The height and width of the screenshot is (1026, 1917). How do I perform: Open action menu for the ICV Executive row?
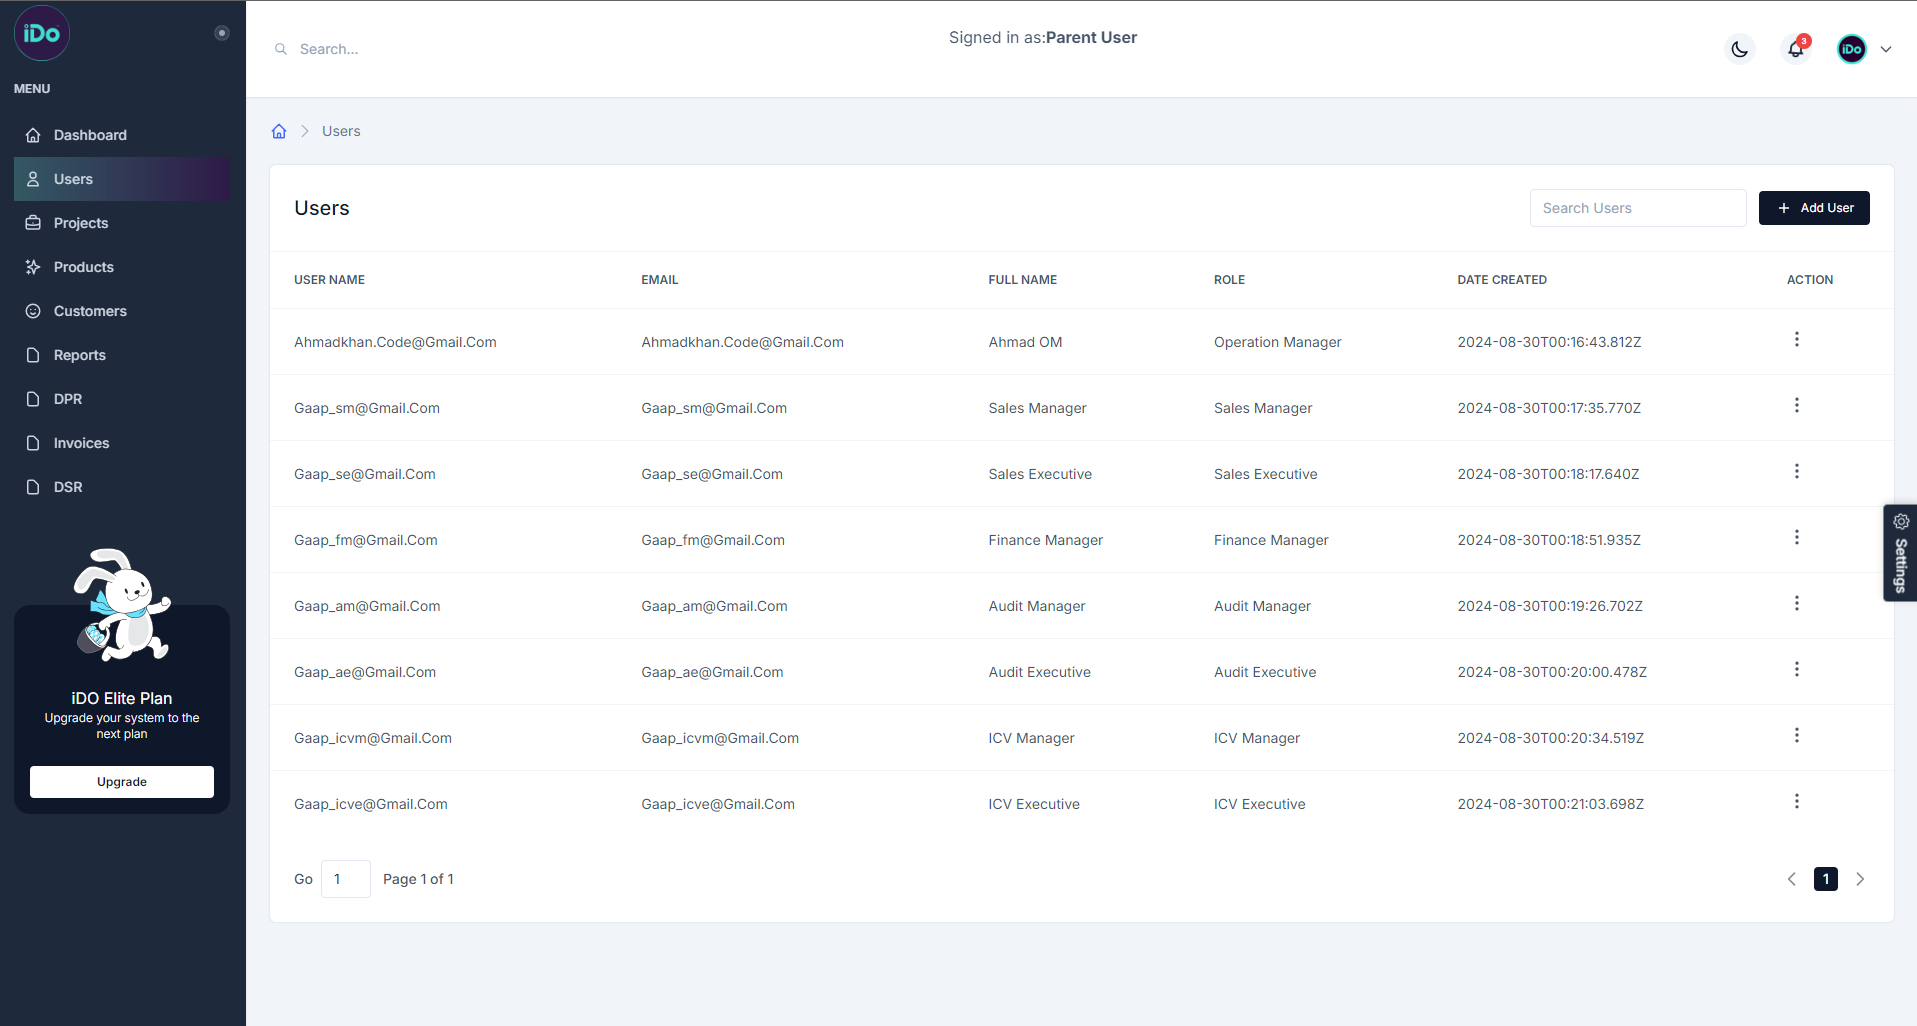tap(1796, 802)
